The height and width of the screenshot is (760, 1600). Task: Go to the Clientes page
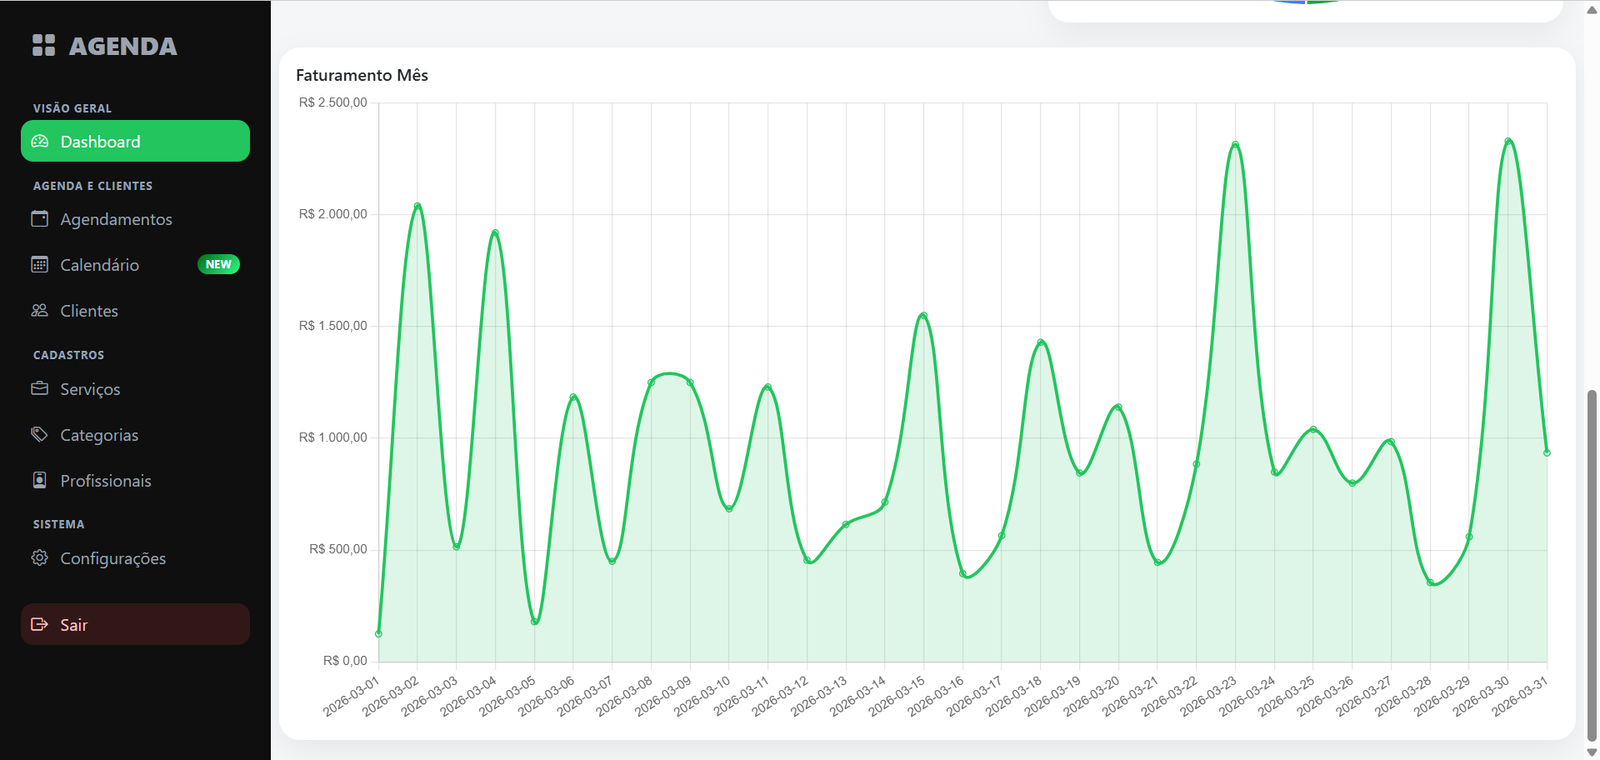coord(89,311)
